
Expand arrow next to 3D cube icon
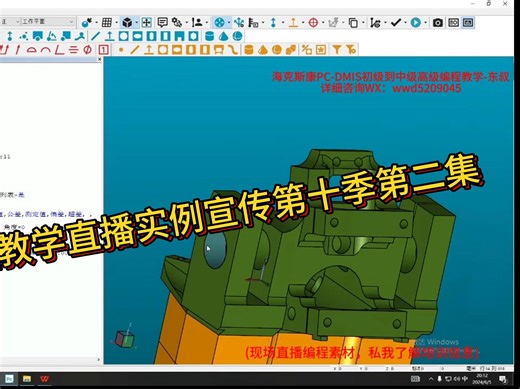(x=136, y=23)
